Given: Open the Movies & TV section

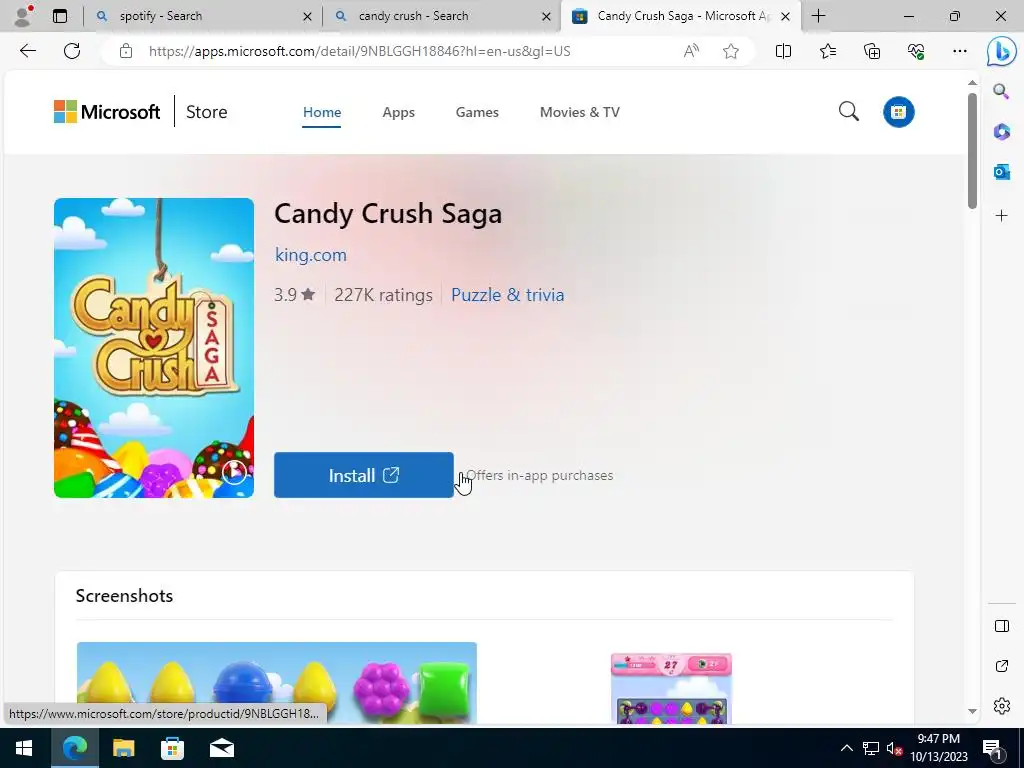Looking at the screenshot, I should pos(580,112).
